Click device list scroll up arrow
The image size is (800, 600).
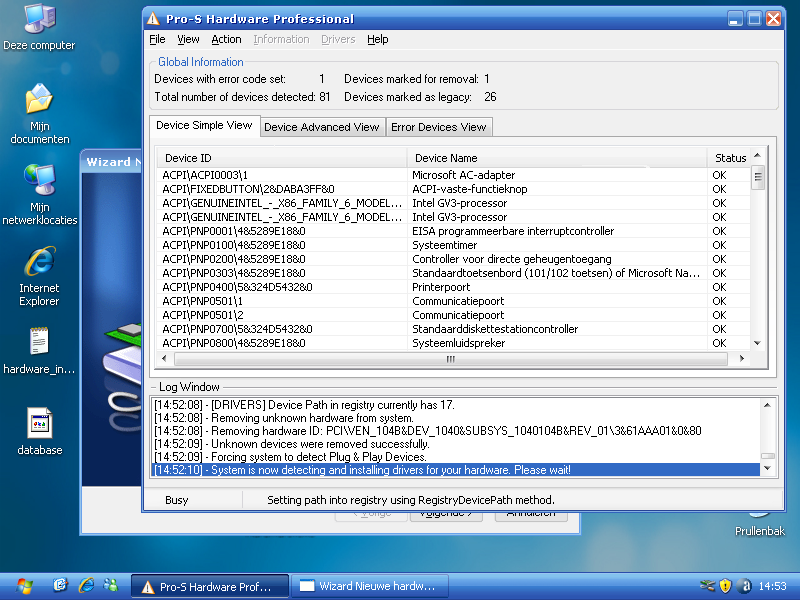(x=758, y=156)
